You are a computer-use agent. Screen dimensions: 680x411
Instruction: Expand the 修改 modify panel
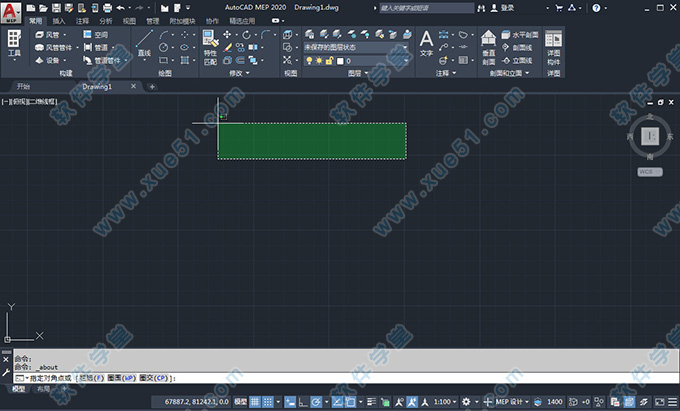click(x=239, y=73)
